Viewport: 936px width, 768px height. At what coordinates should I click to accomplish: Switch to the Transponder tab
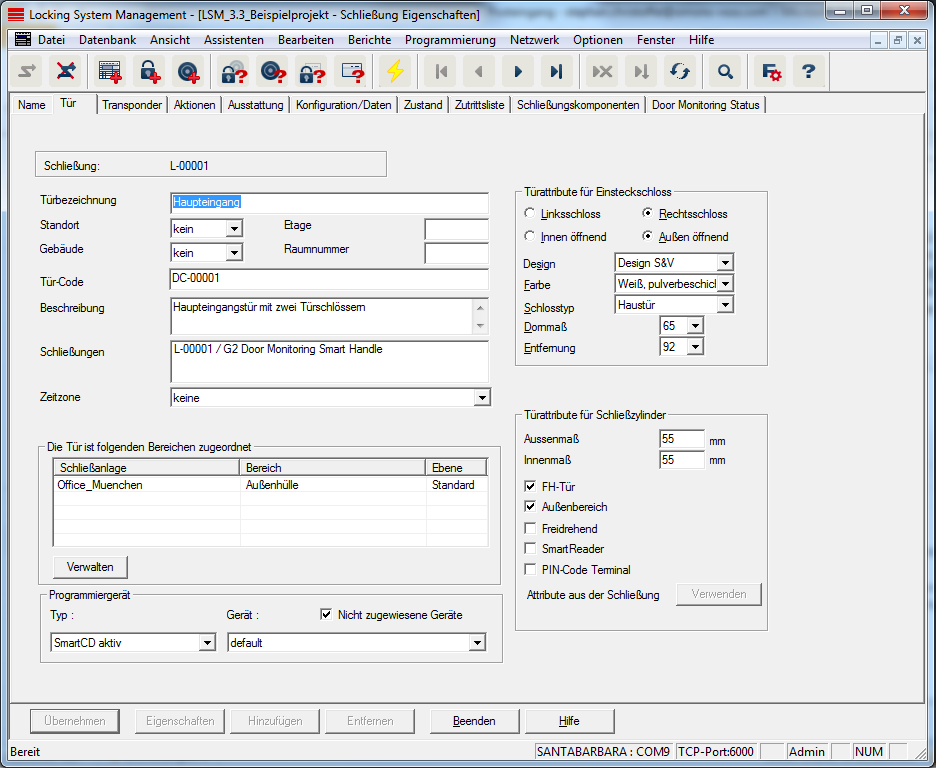[x=132, y=105]
